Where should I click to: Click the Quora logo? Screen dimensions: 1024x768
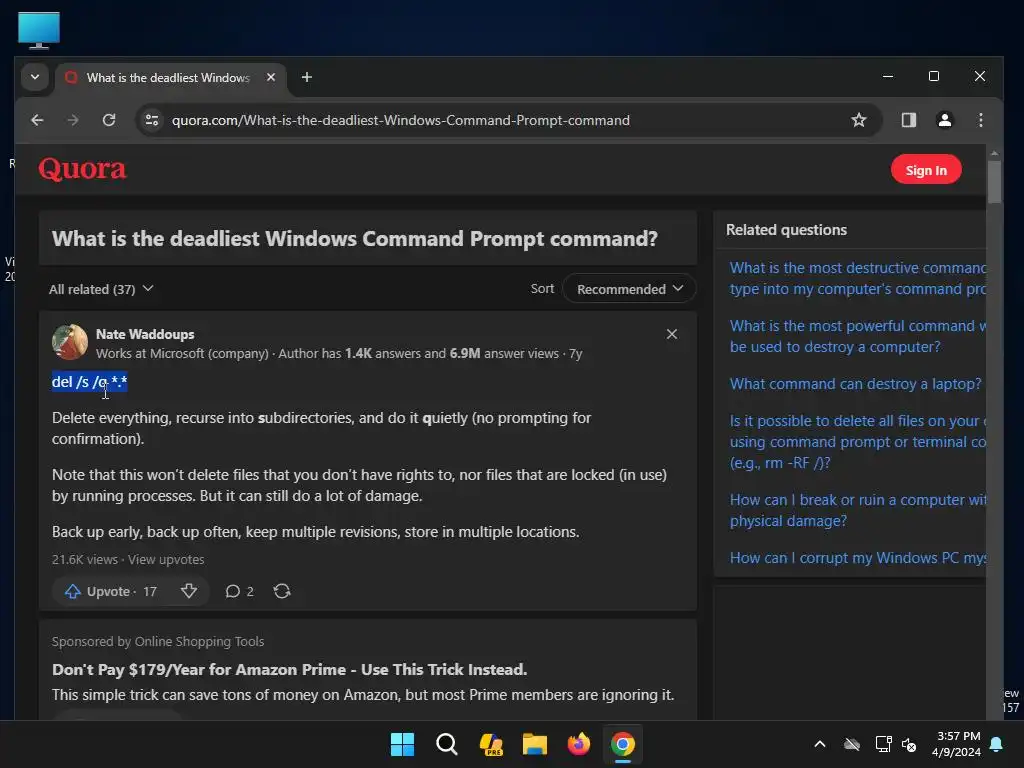[82, 169]
